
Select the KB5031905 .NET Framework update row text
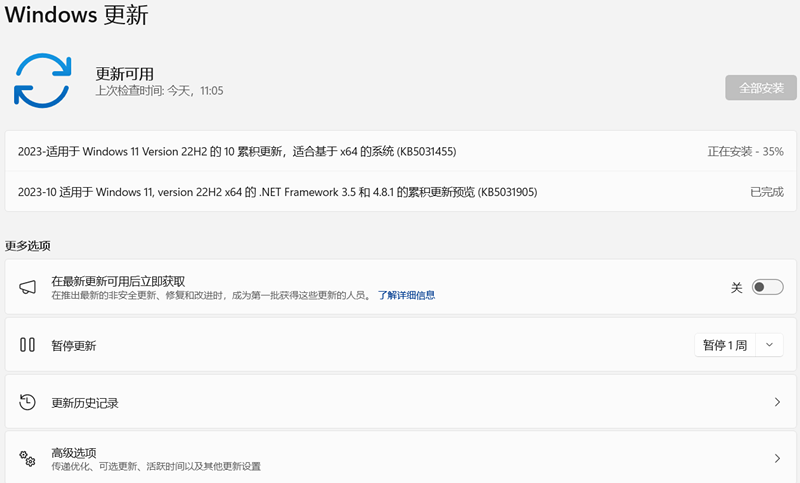tap(278, 192)
